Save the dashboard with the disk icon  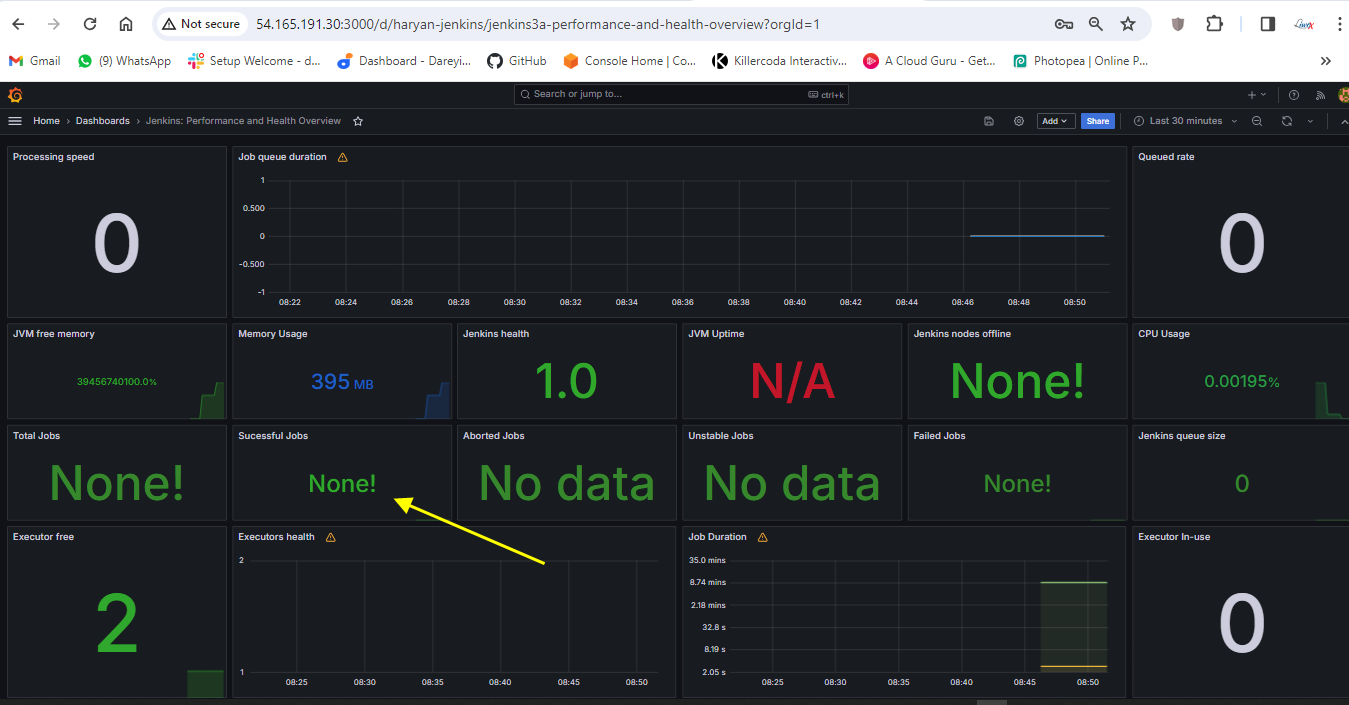pyautogui.click(x=989, y=121)
